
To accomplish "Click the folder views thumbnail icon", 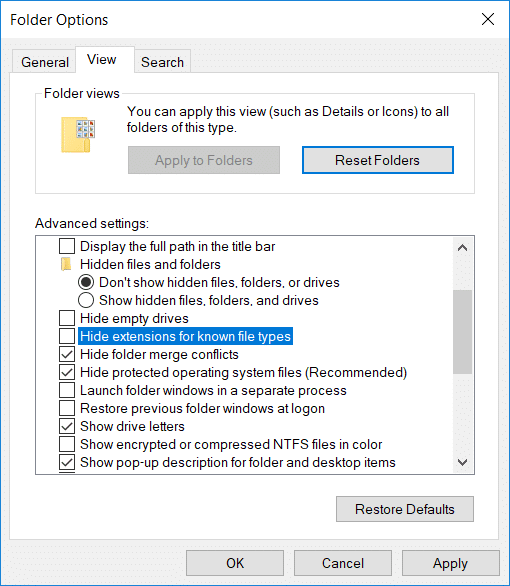I will [x=78, y=135].
